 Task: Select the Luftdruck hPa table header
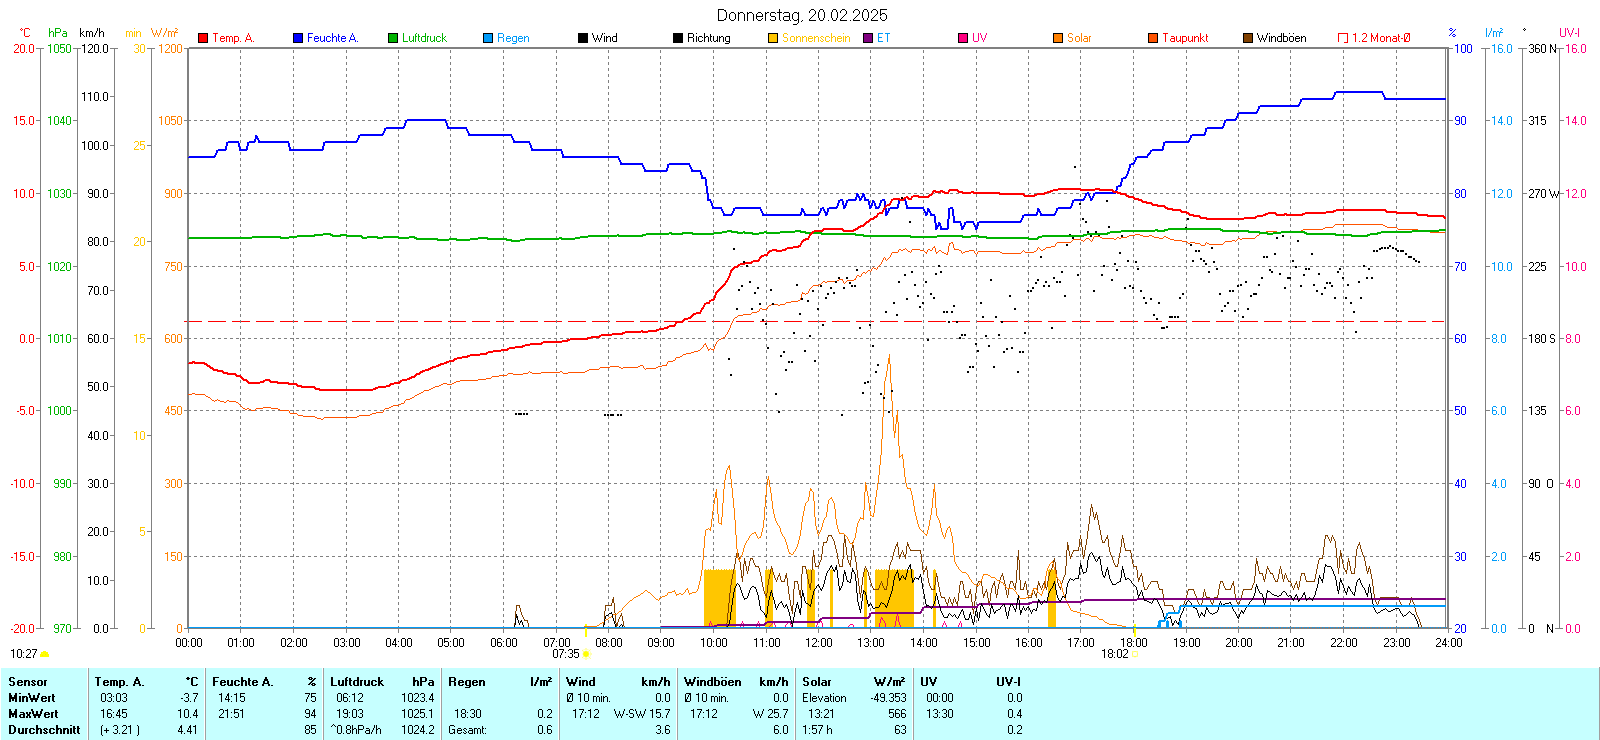[382, 682]
